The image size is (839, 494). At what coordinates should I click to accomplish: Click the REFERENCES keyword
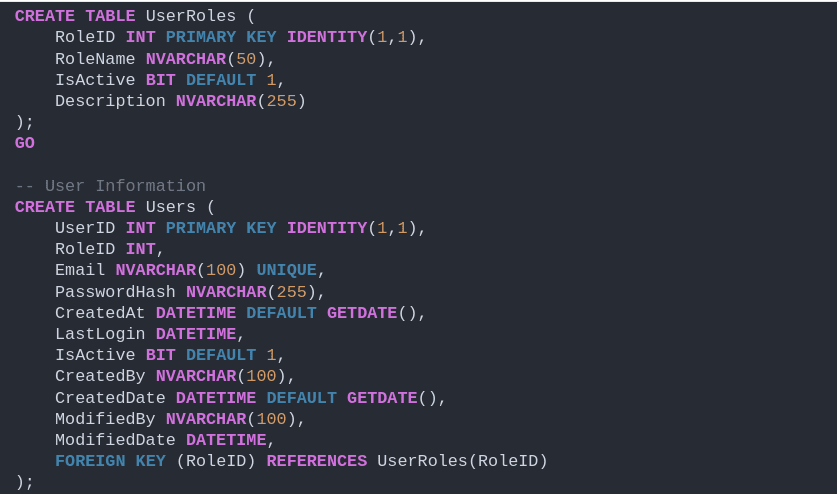[317, 461]
